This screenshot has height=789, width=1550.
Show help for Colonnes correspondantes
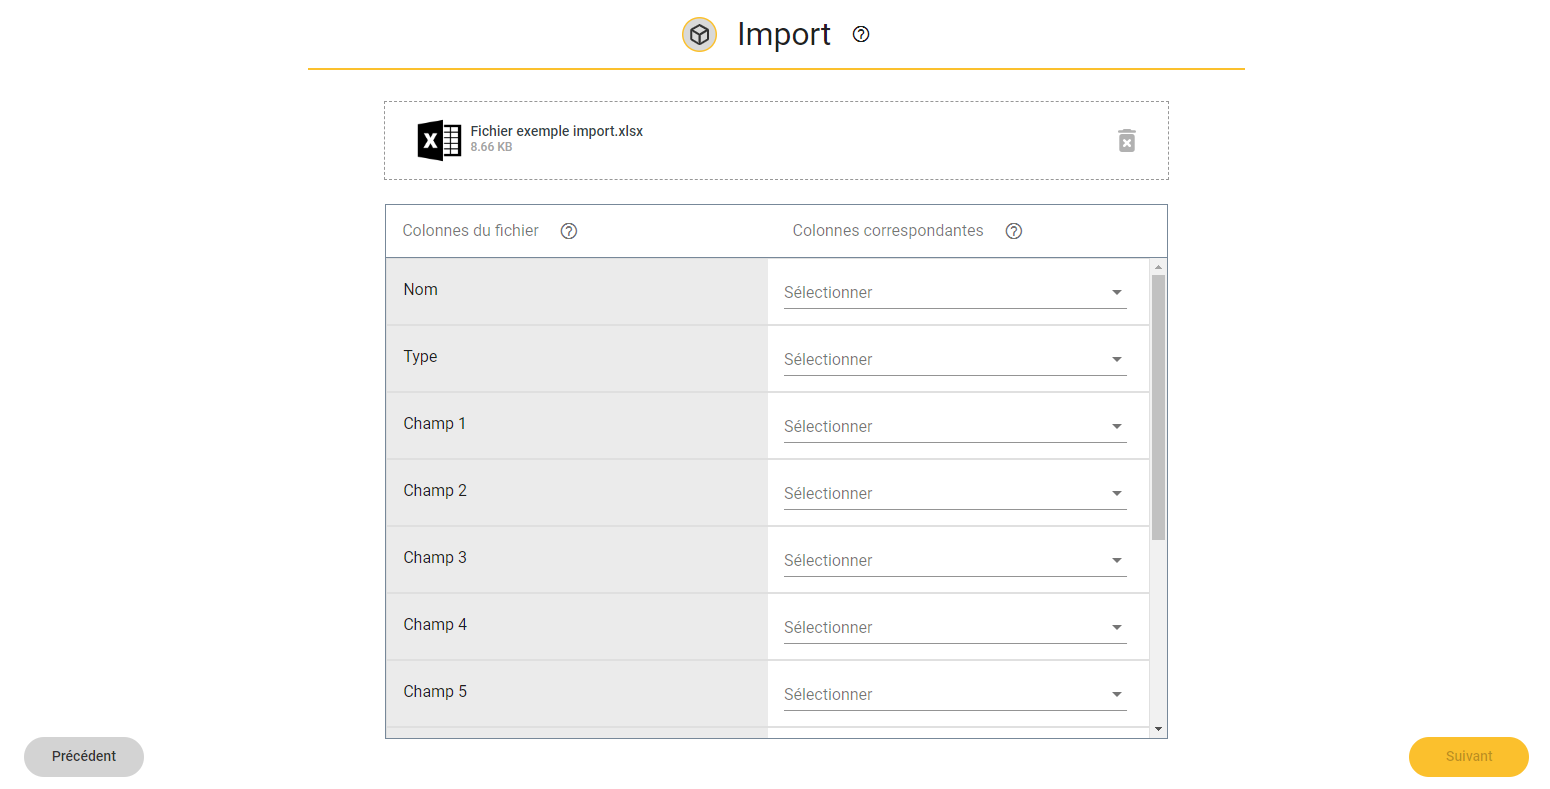pyautogui.click(x=1014, y=231)
